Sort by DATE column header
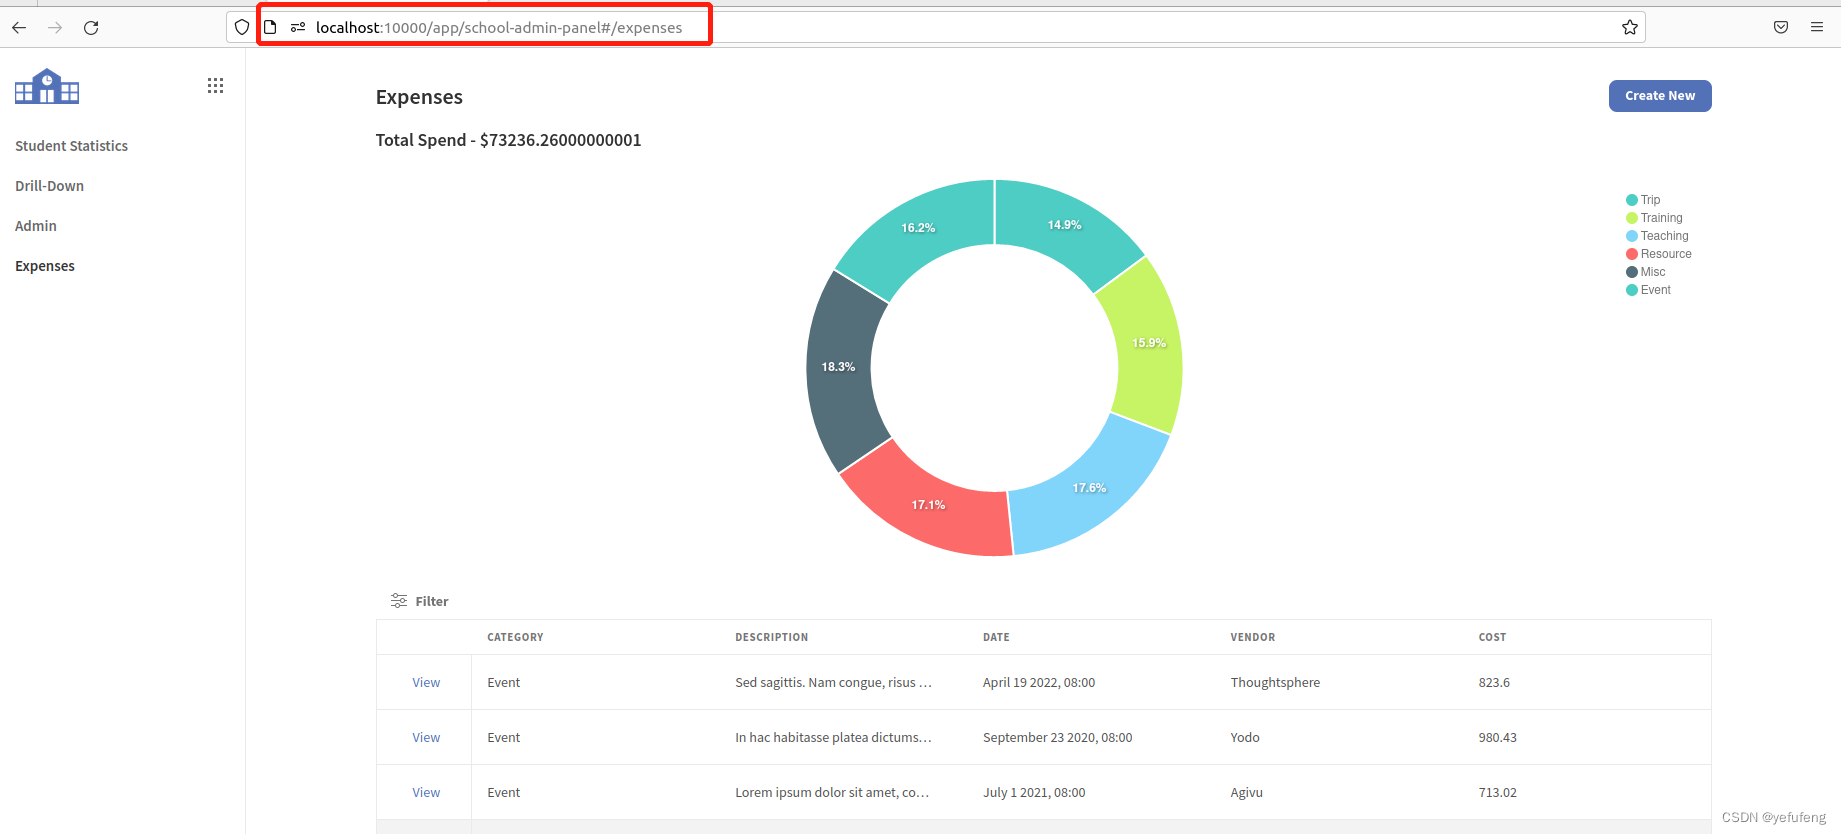This screenshot has height=834, width=1841. 996,637
